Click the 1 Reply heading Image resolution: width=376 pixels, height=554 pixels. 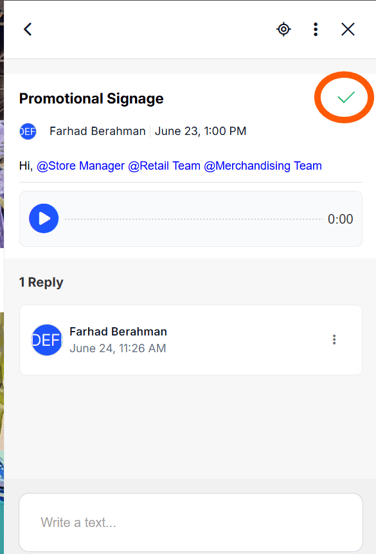click(x=41, y=282)
